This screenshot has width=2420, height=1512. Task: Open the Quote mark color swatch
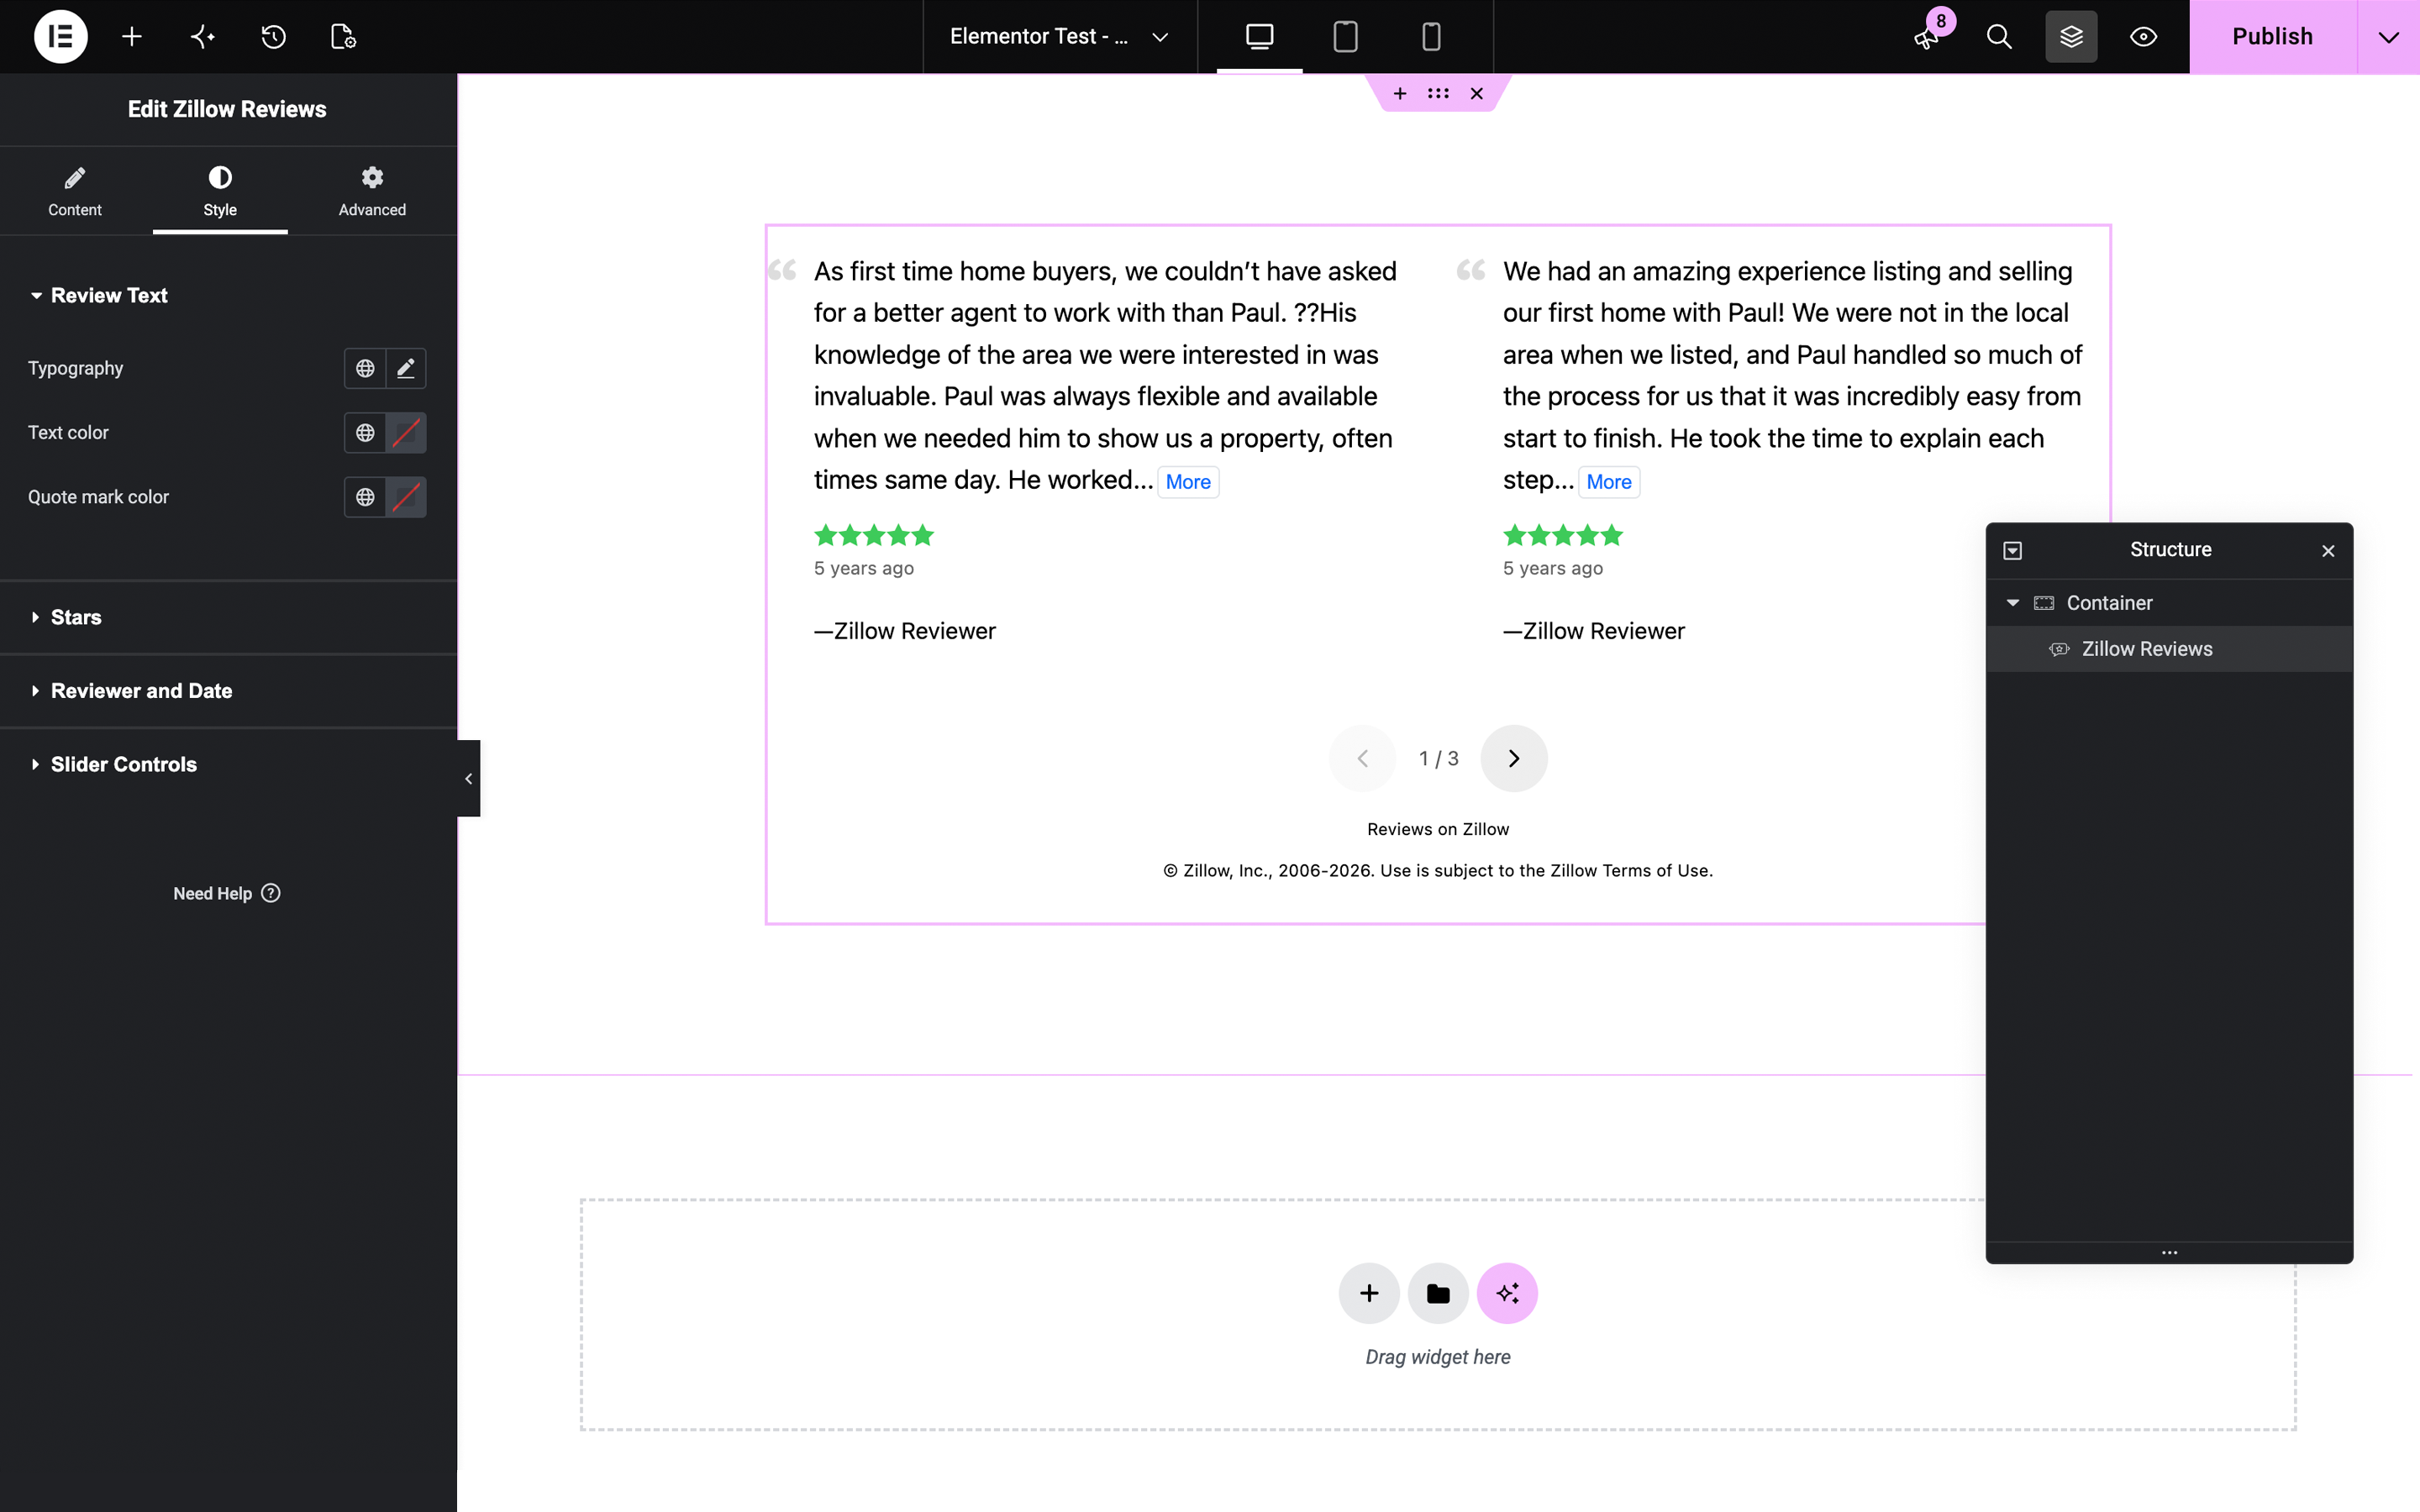click(406, 497)
